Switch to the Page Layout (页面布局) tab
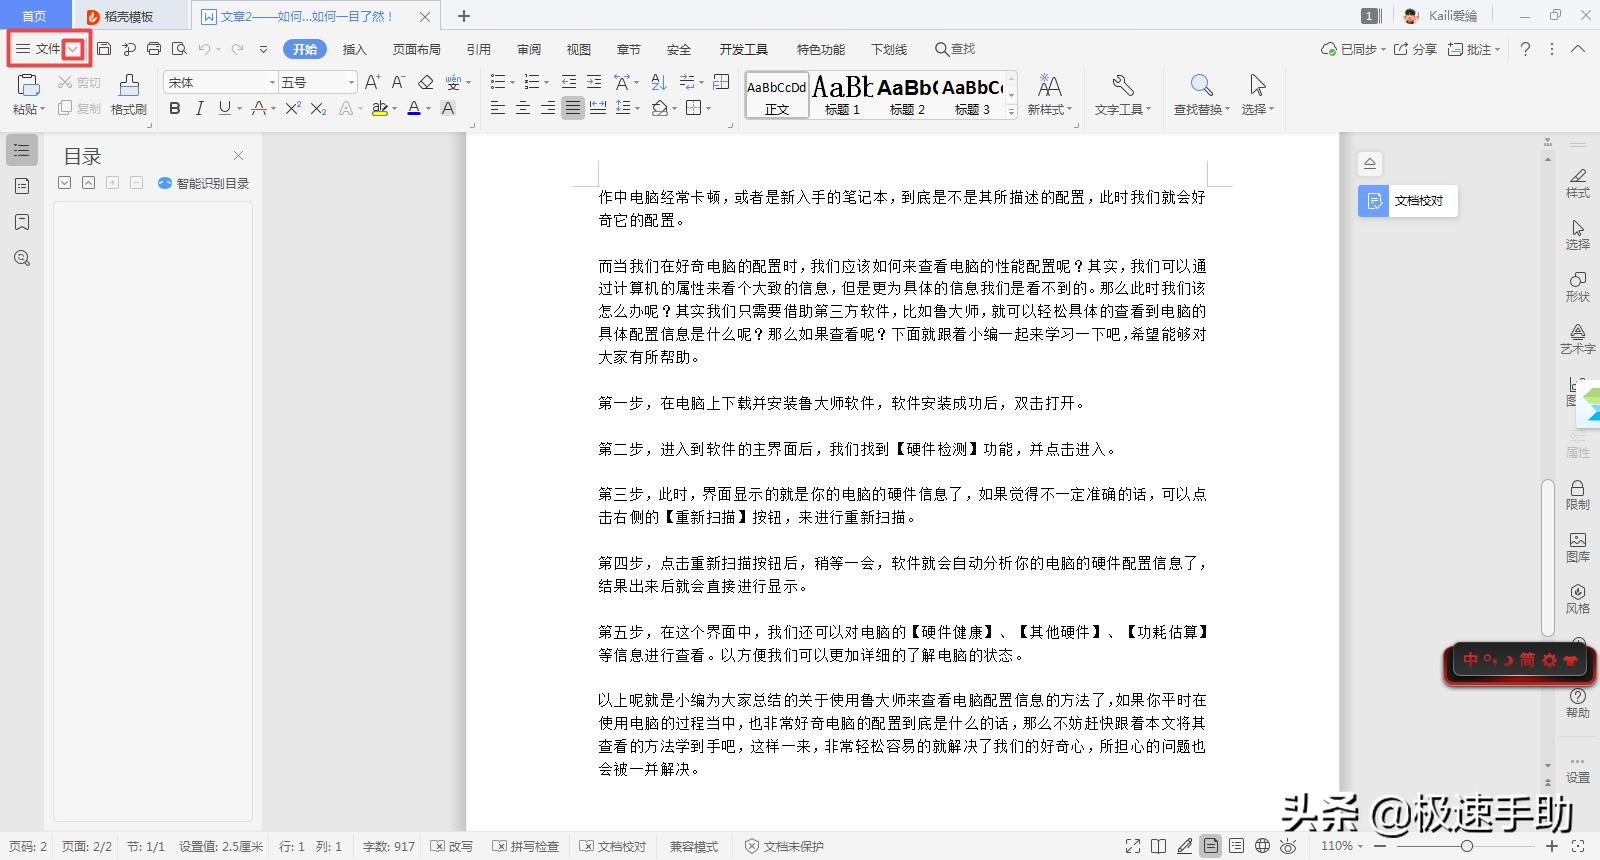This screenshot has width=1600, height=860. (416, 49)
